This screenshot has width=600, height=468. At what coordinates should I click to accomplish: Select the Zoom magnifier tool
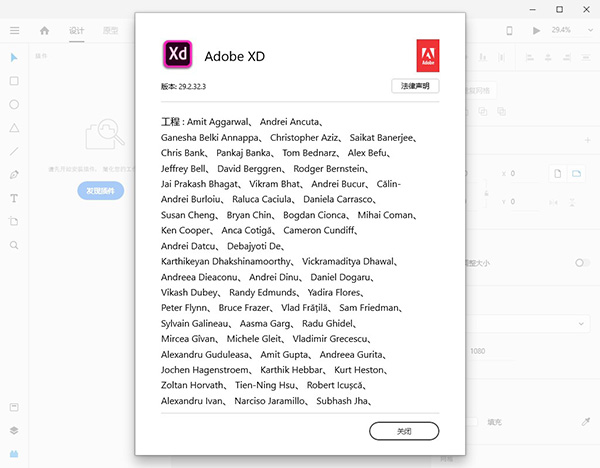pyautogui.click(x=14, y=245)
